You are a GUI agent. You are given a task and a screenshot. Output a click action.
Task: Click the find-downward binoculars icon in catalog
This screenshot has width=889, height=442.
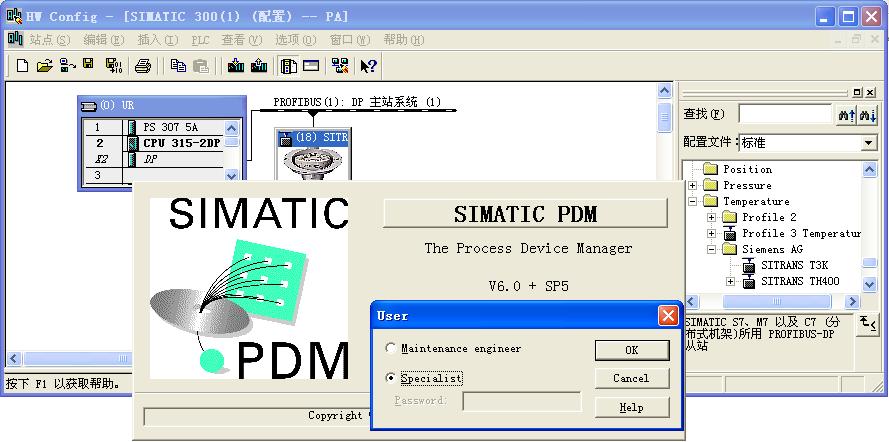(x=867, y=115)
